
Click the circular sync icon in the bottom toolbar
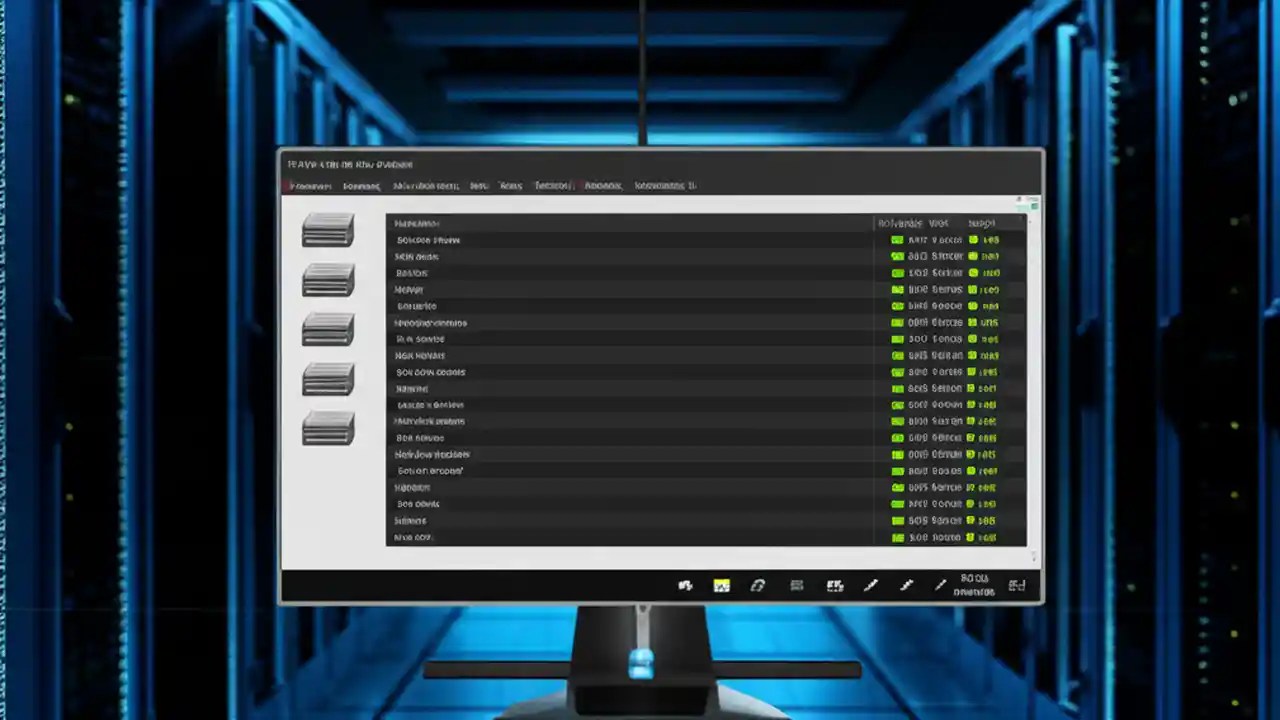pos(758,585)
